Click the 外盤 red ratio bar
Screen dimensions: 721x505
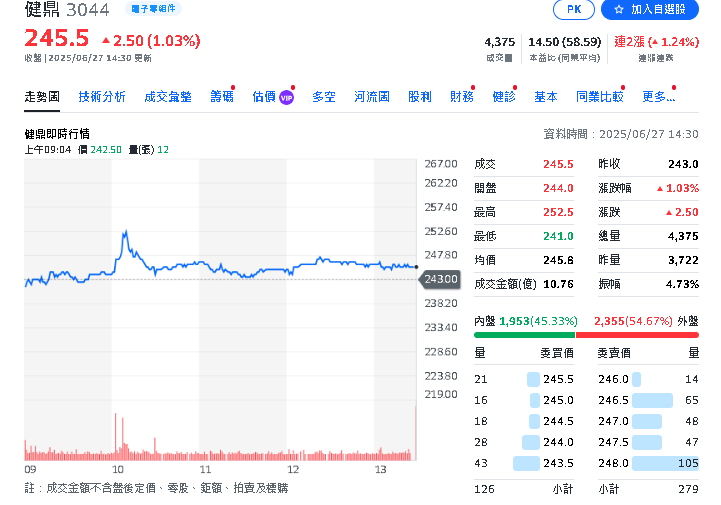coord(637,335)
